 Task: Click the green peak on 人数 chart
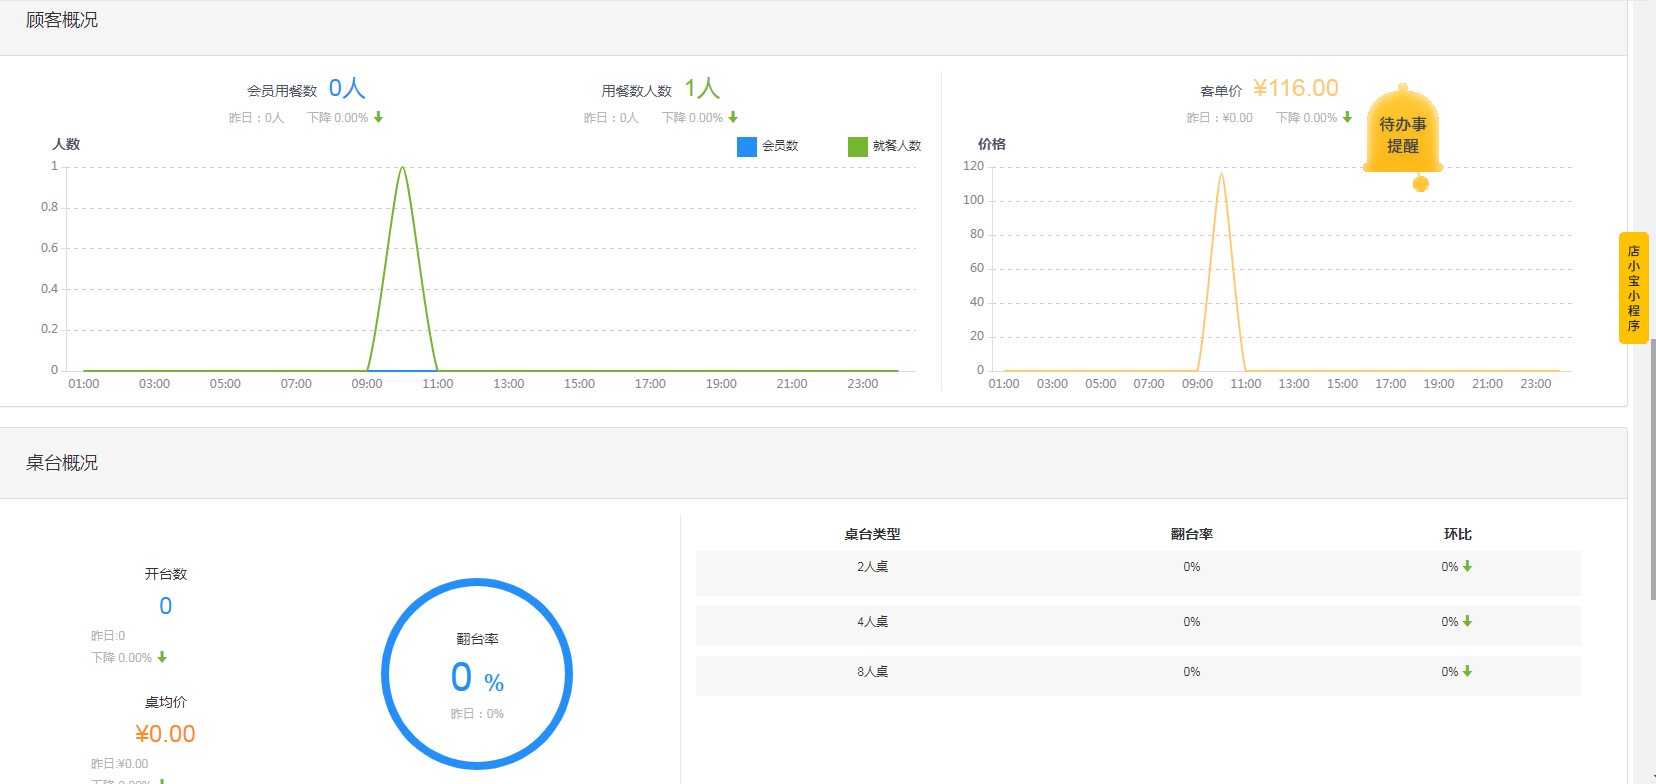pos(402,168)
